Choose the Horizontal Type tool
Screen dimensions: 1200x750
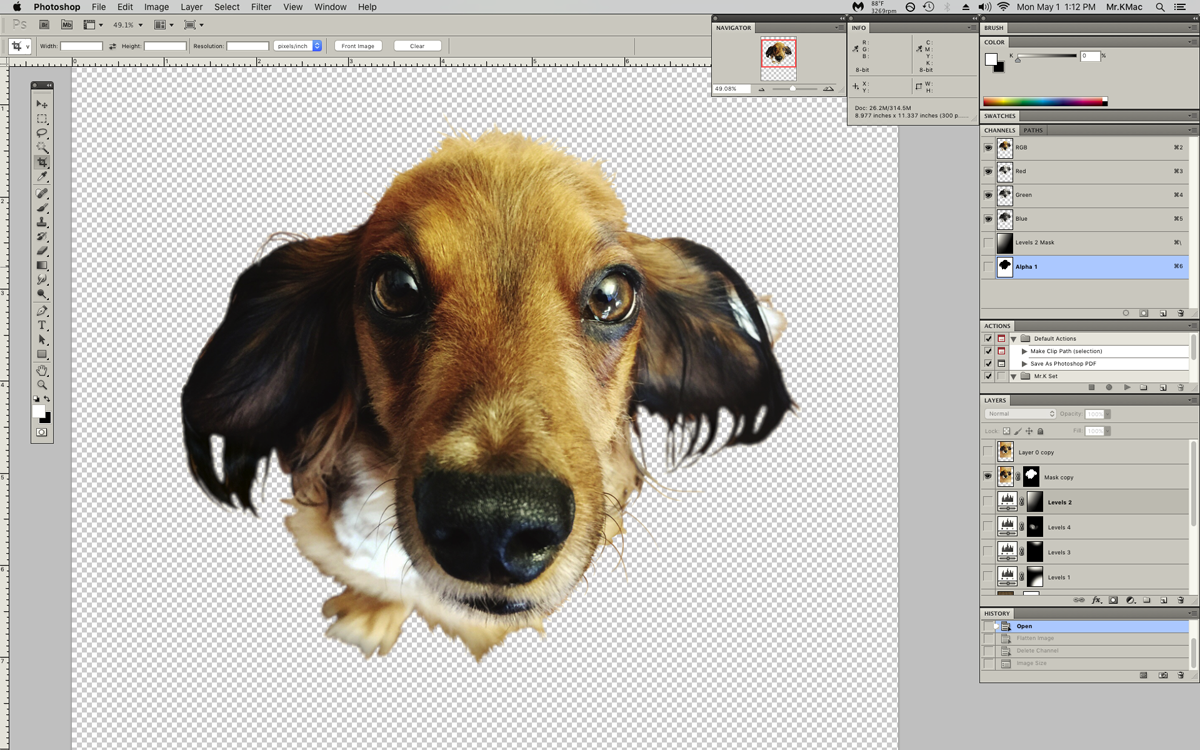42,325
